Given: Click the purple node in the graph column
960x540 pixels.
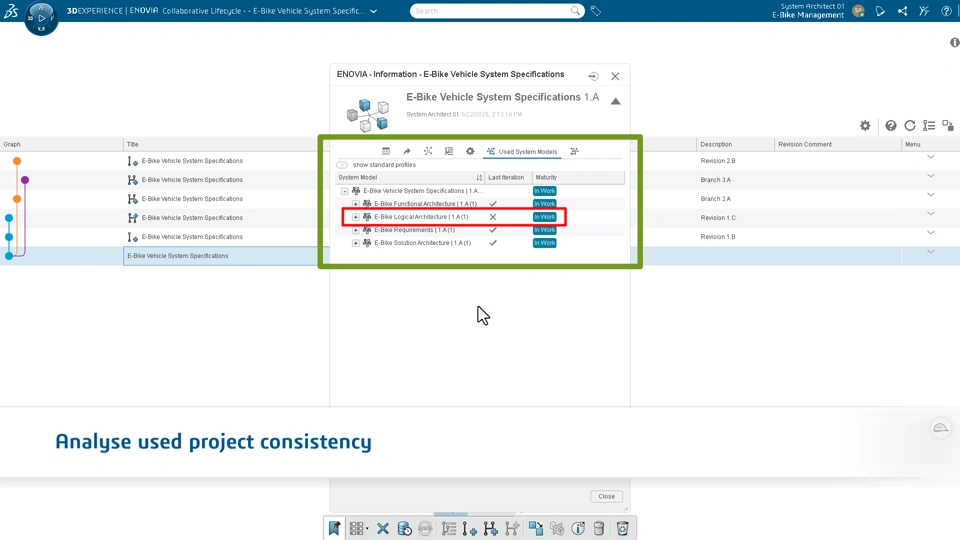Looking at the screenshot, I should tap(25, 180).
